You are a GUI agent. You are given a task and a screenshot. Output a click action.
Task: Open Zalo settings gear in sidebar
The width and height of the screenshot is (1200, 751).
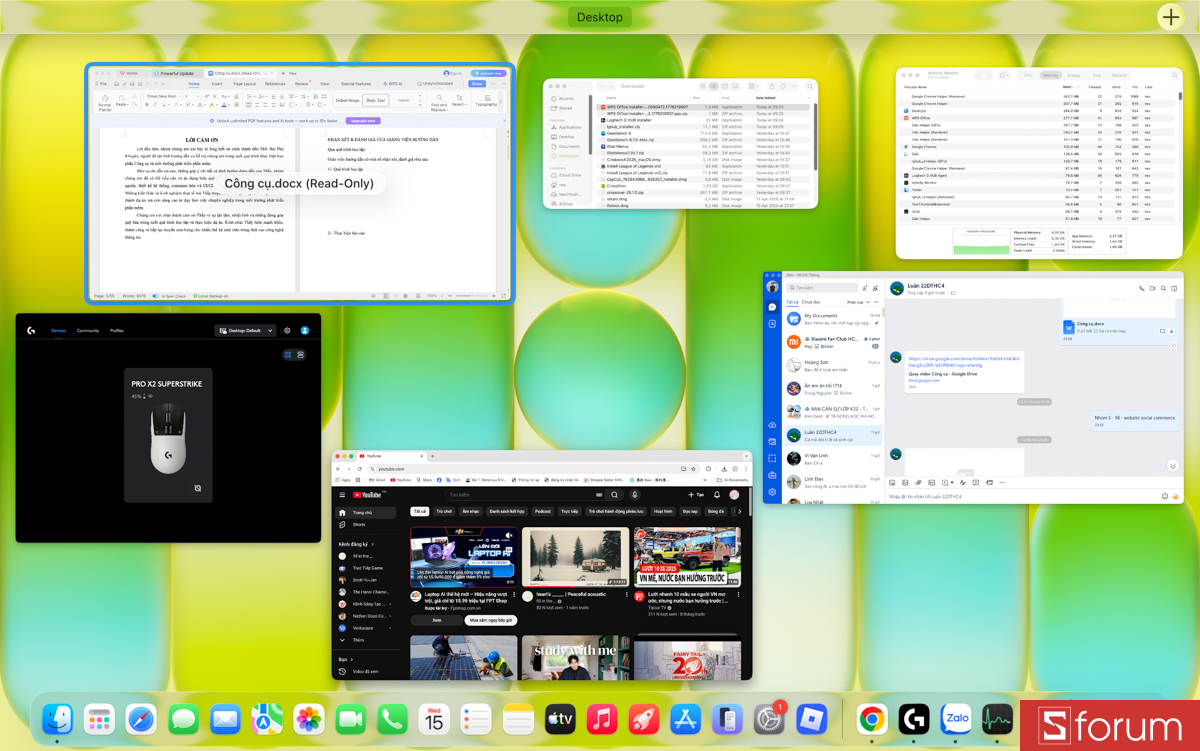coord(772,492)
